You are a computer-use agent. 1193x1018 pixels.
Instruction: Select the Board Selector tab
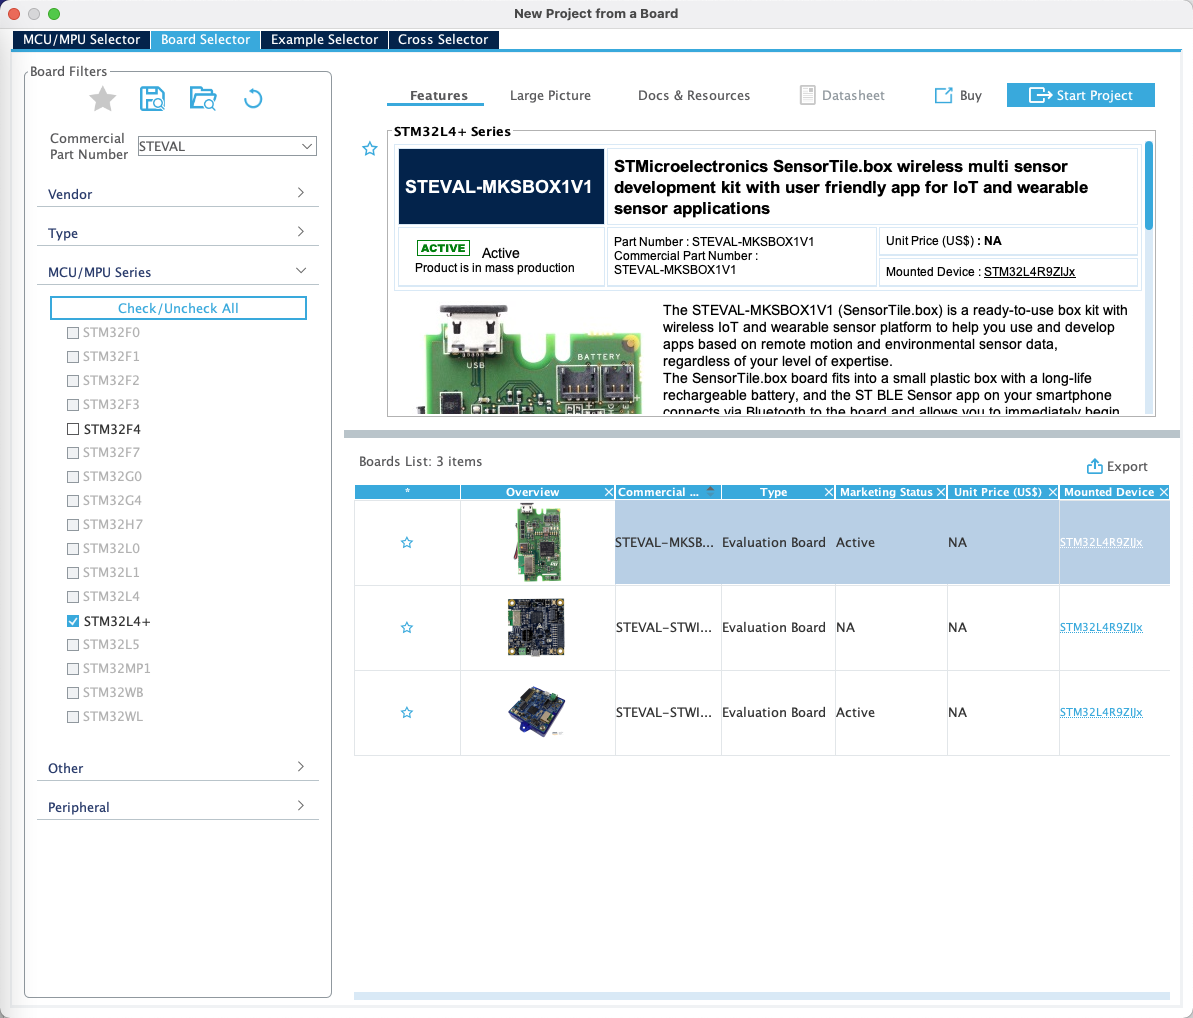click(x=205, y=40)
